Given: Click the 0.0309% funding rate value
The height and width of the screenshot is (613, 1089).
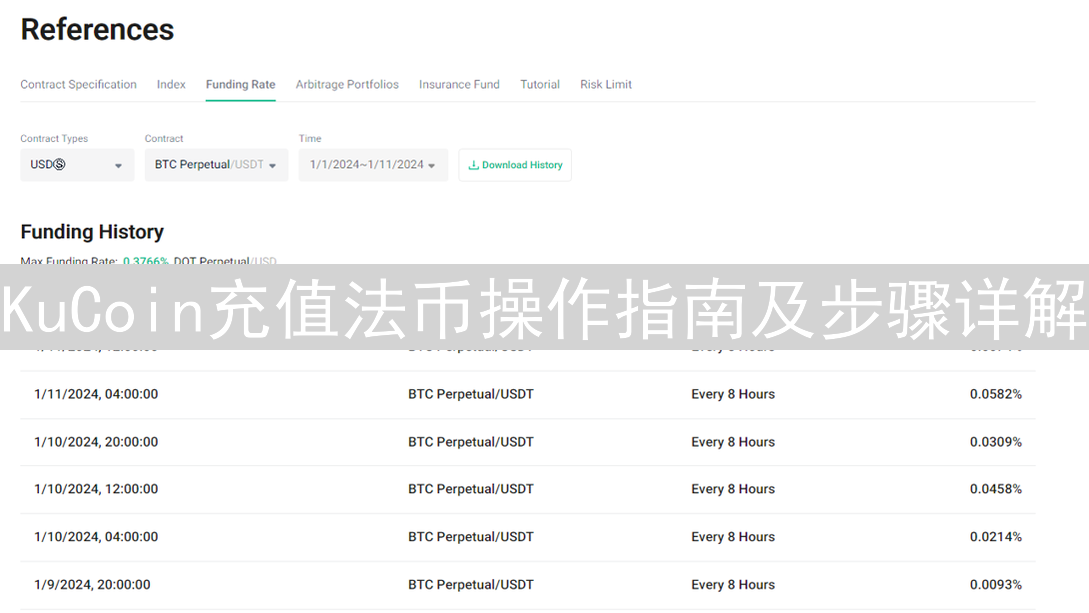Looking at the screenshot, I should tap(995, 442).
